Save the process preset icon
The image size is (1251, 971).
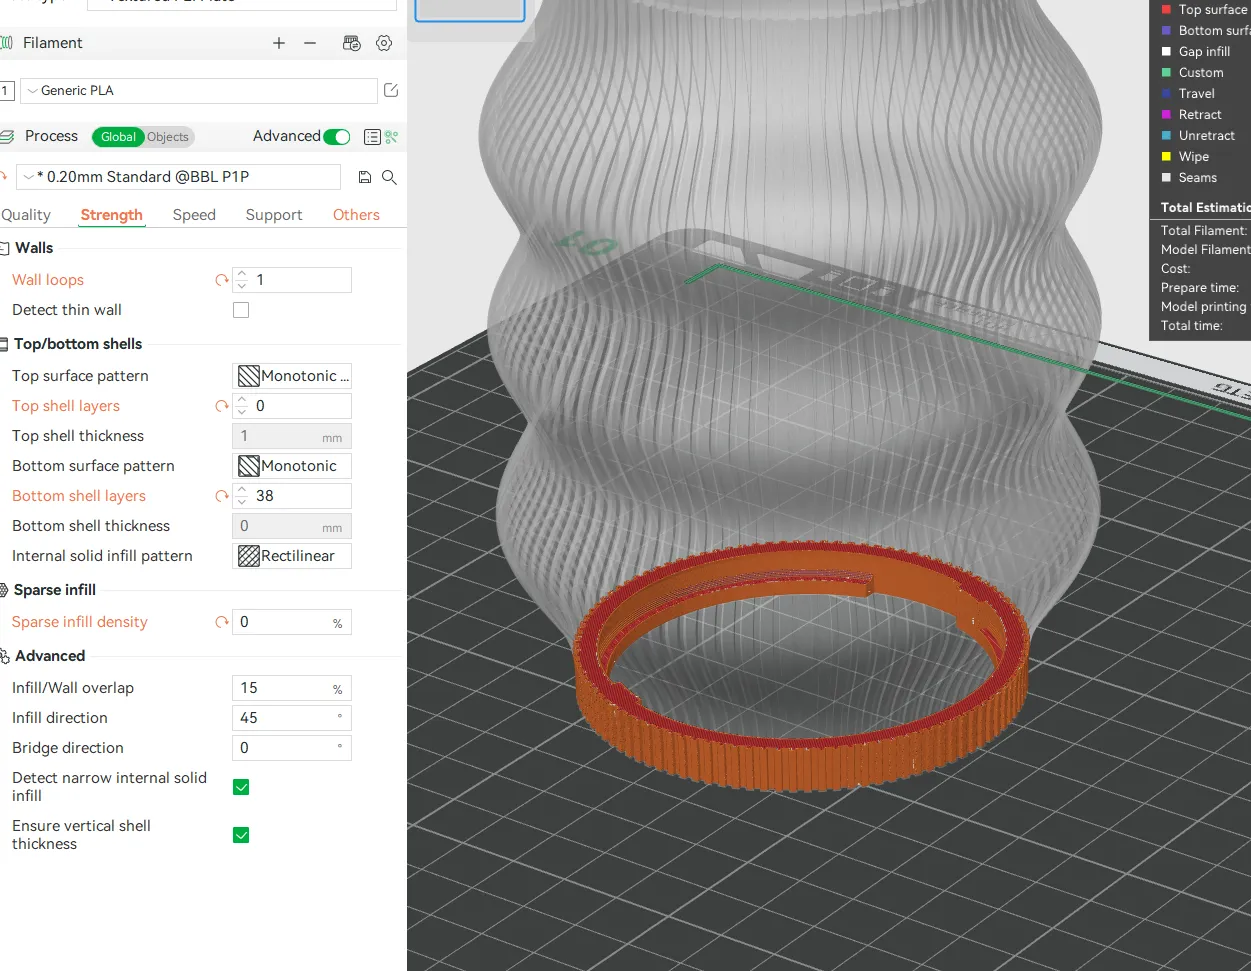[365, 177]
